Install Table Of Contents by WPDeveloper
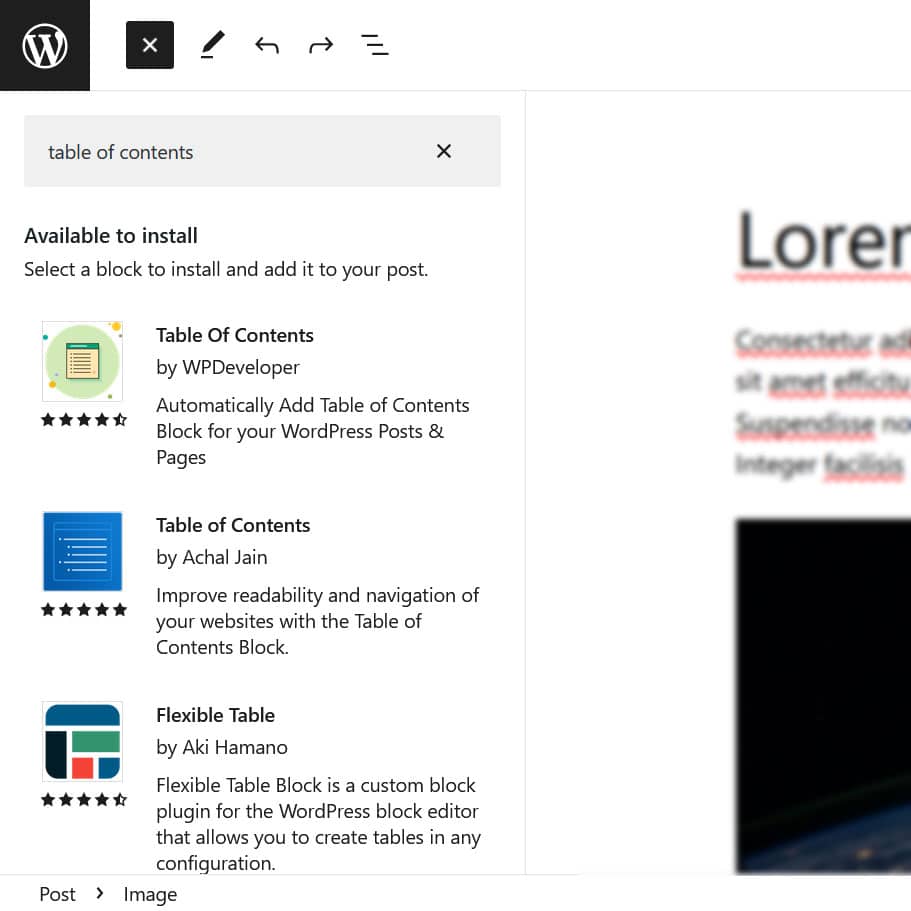This screenshot has width=911, height=911. click(235, 335)
